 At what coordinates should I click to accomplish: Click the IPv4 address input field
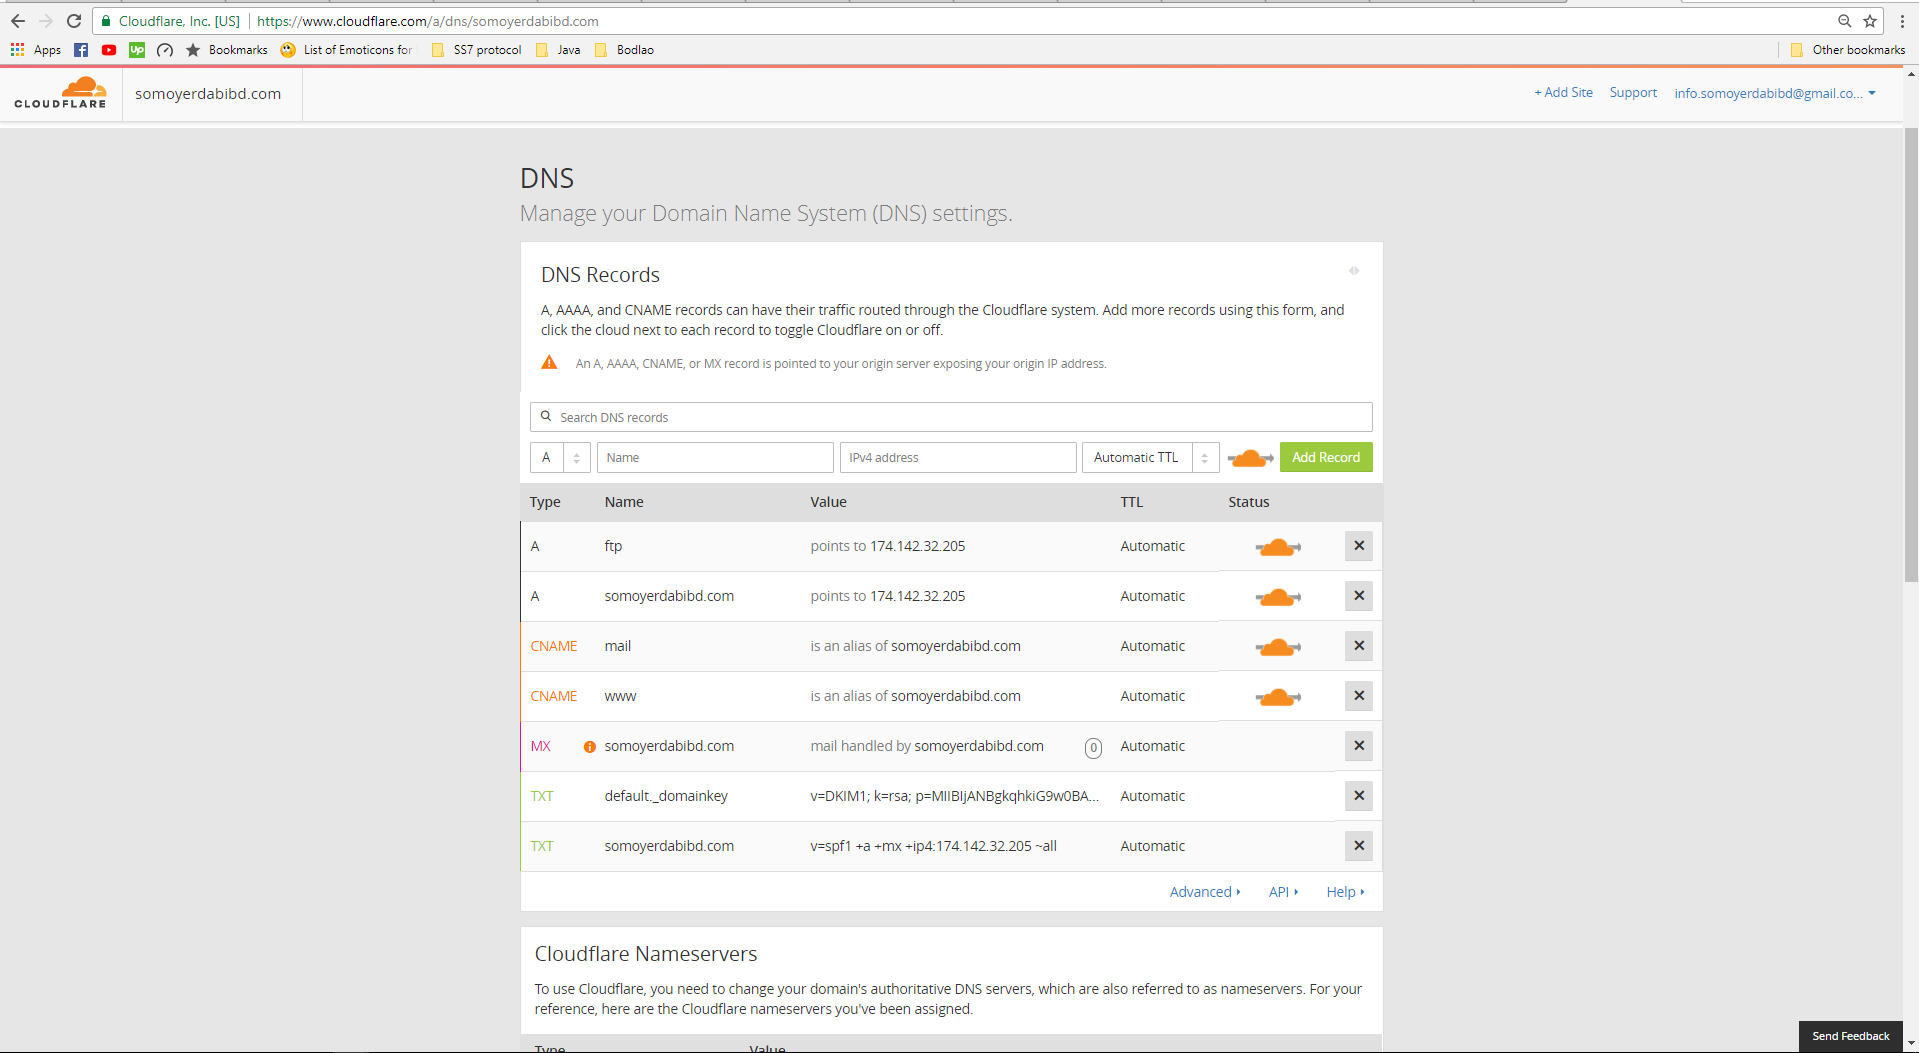pyautogui.click(x=958, y=457)
